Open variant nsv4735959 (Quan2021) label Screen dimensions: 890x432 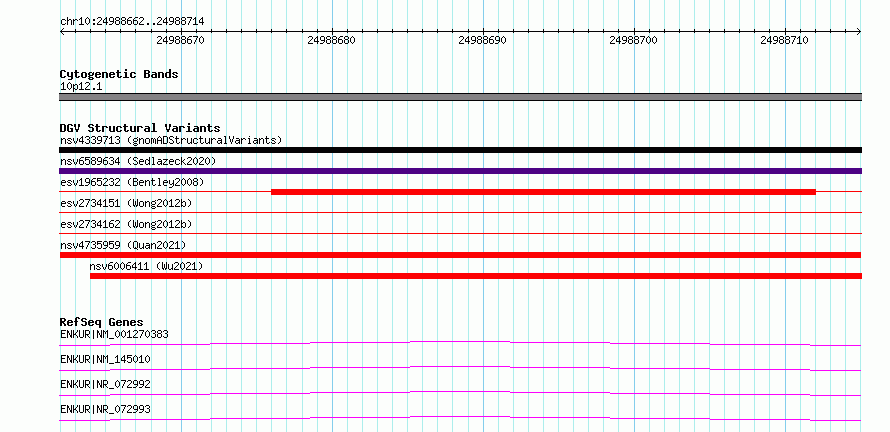(123, 245)
